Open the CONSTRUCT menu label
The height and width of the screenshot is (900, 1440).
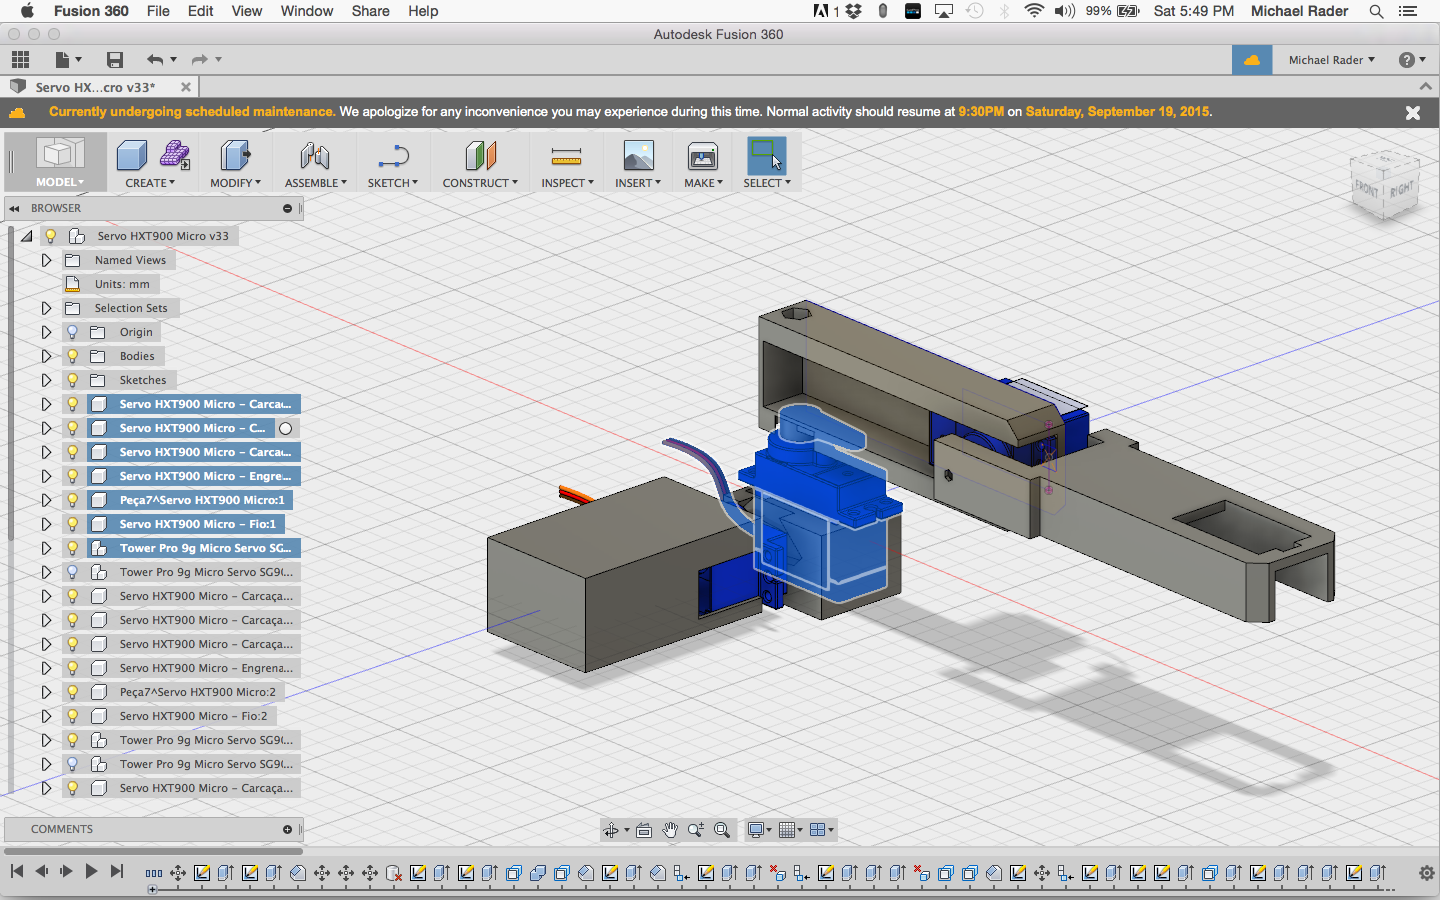(x=480, y=183)
